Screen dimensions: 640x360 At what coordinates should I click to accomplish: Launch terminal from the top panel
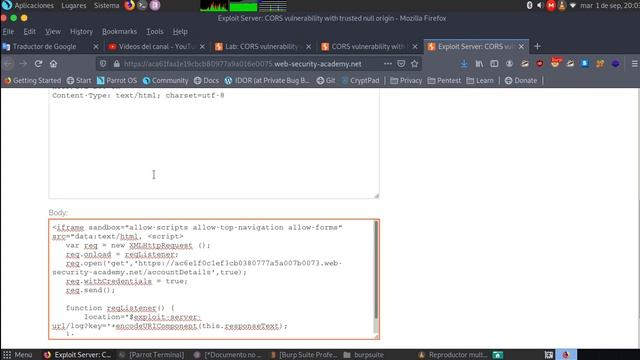click(142, 5)
